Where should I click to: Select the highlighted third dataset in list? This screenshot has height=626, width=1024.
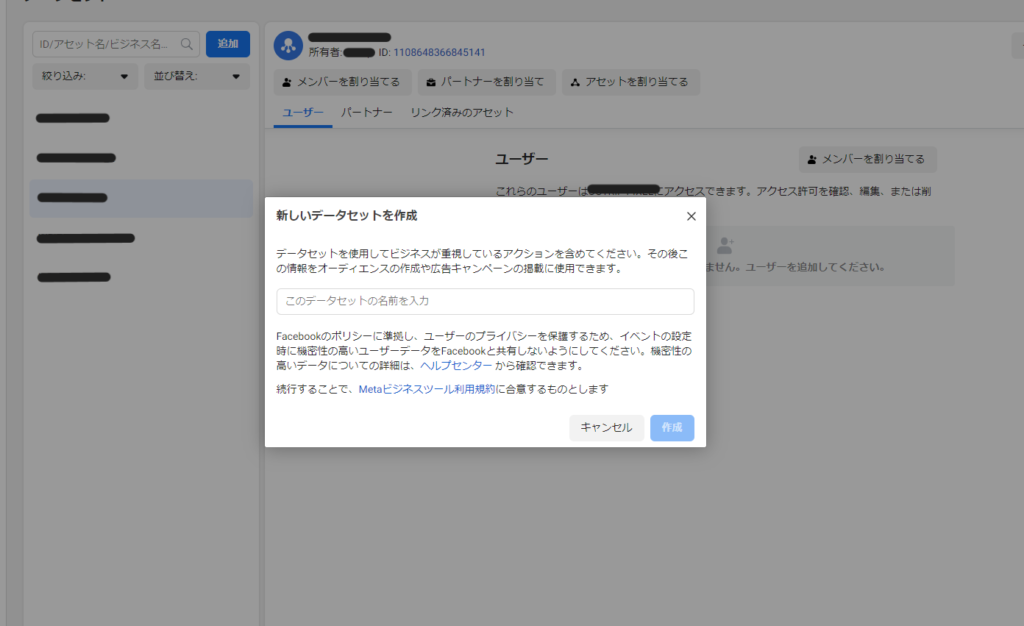click(141, 198)
